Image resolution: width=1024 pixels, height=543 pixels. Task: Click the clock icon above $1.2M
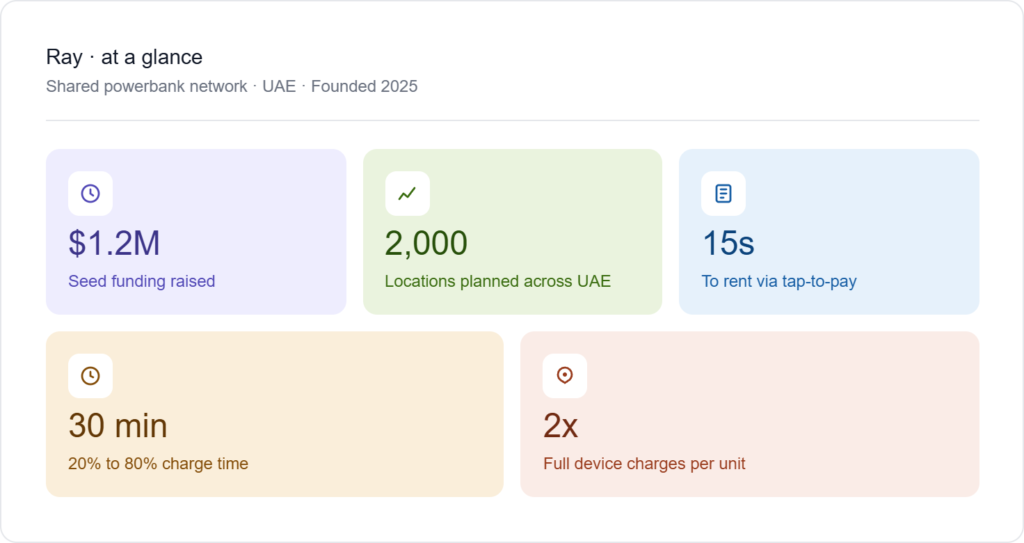click(90, 194)
